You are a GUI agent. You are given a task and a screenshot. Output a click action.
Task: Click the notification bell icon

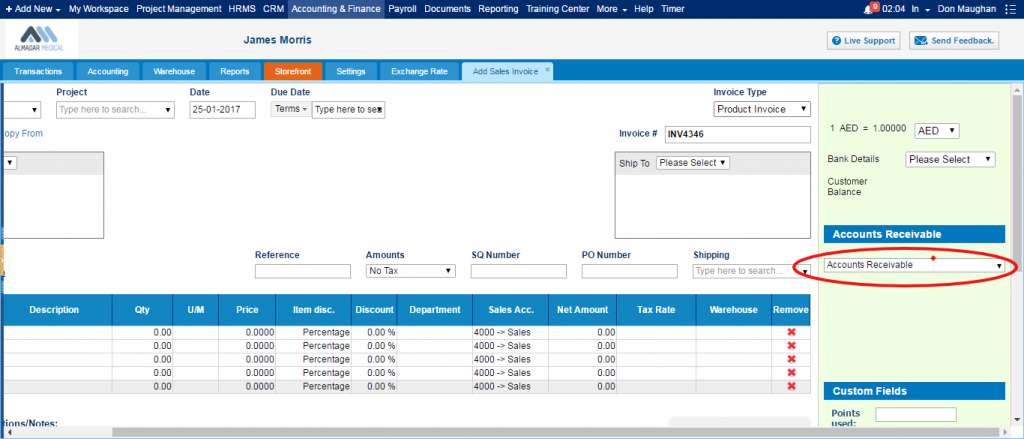coord(867,9)
